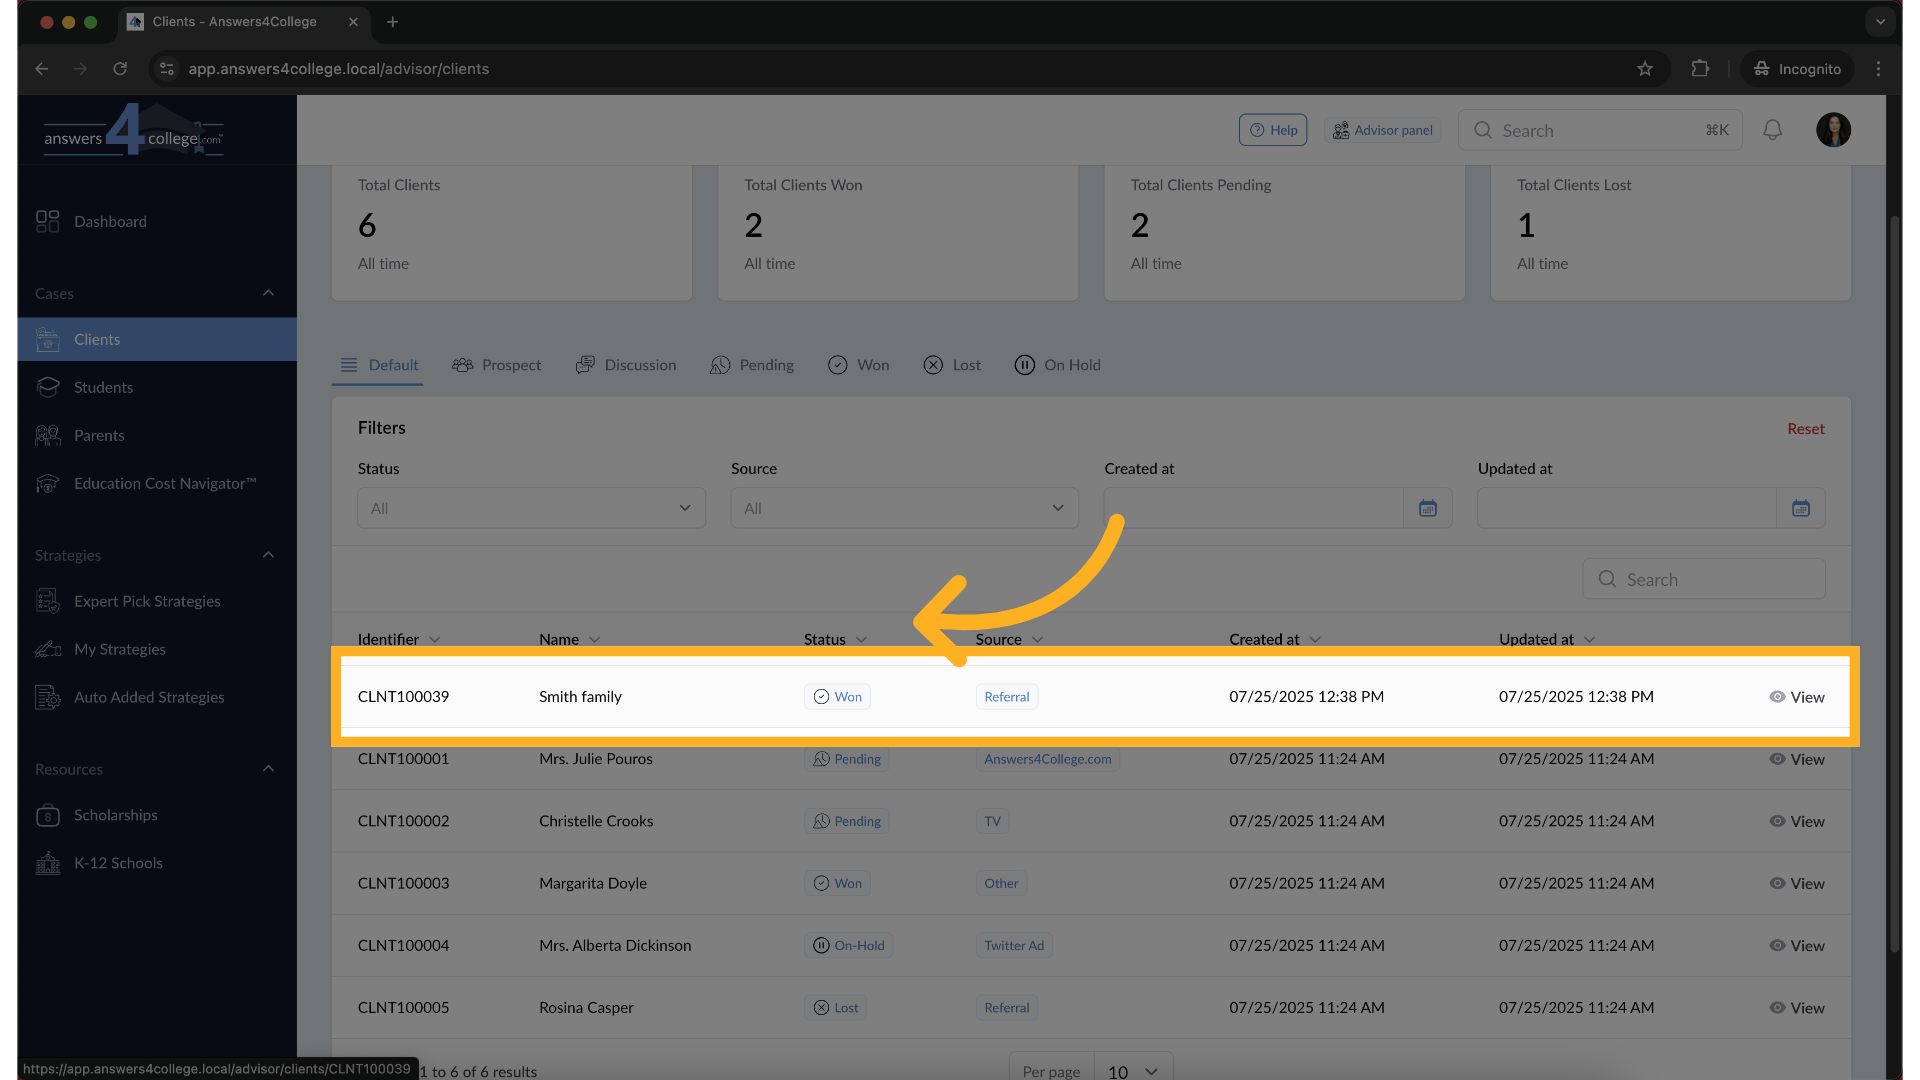1920x1080 pixels.
Task: Collapse the Strategies sidebar section
Action: [x=268, y=555]
